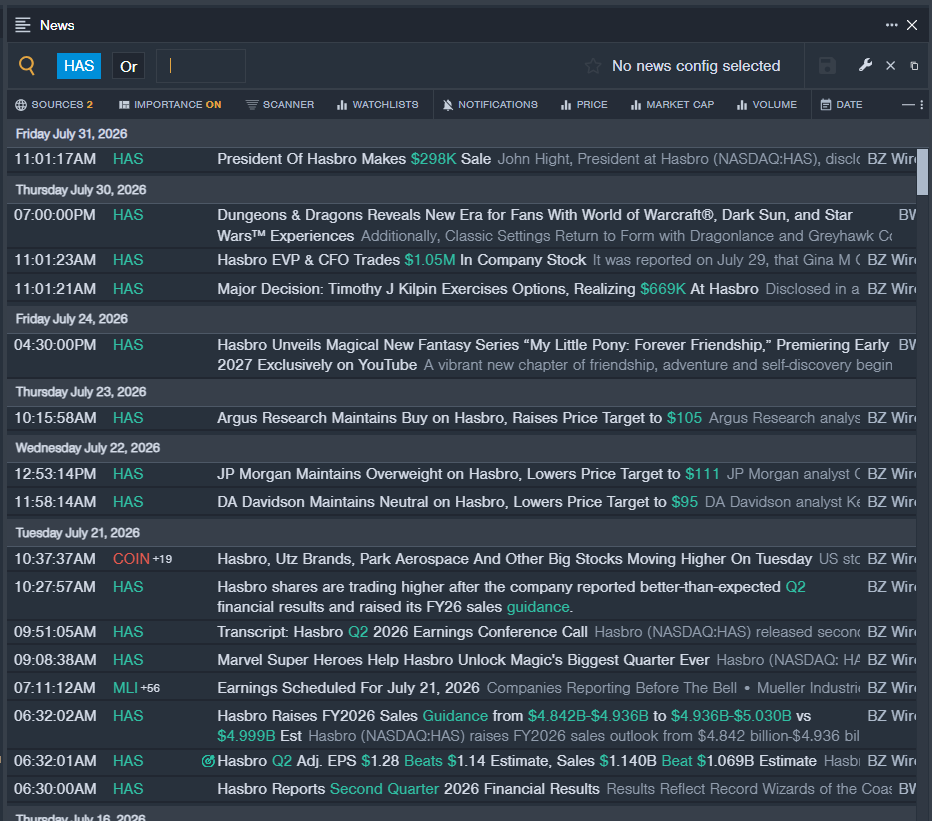Viewport: 932px width, 821px height.
Task: Open Hasbro Q2 Adj. EPS $1.28 Beats headline
Action: (517, 761)
